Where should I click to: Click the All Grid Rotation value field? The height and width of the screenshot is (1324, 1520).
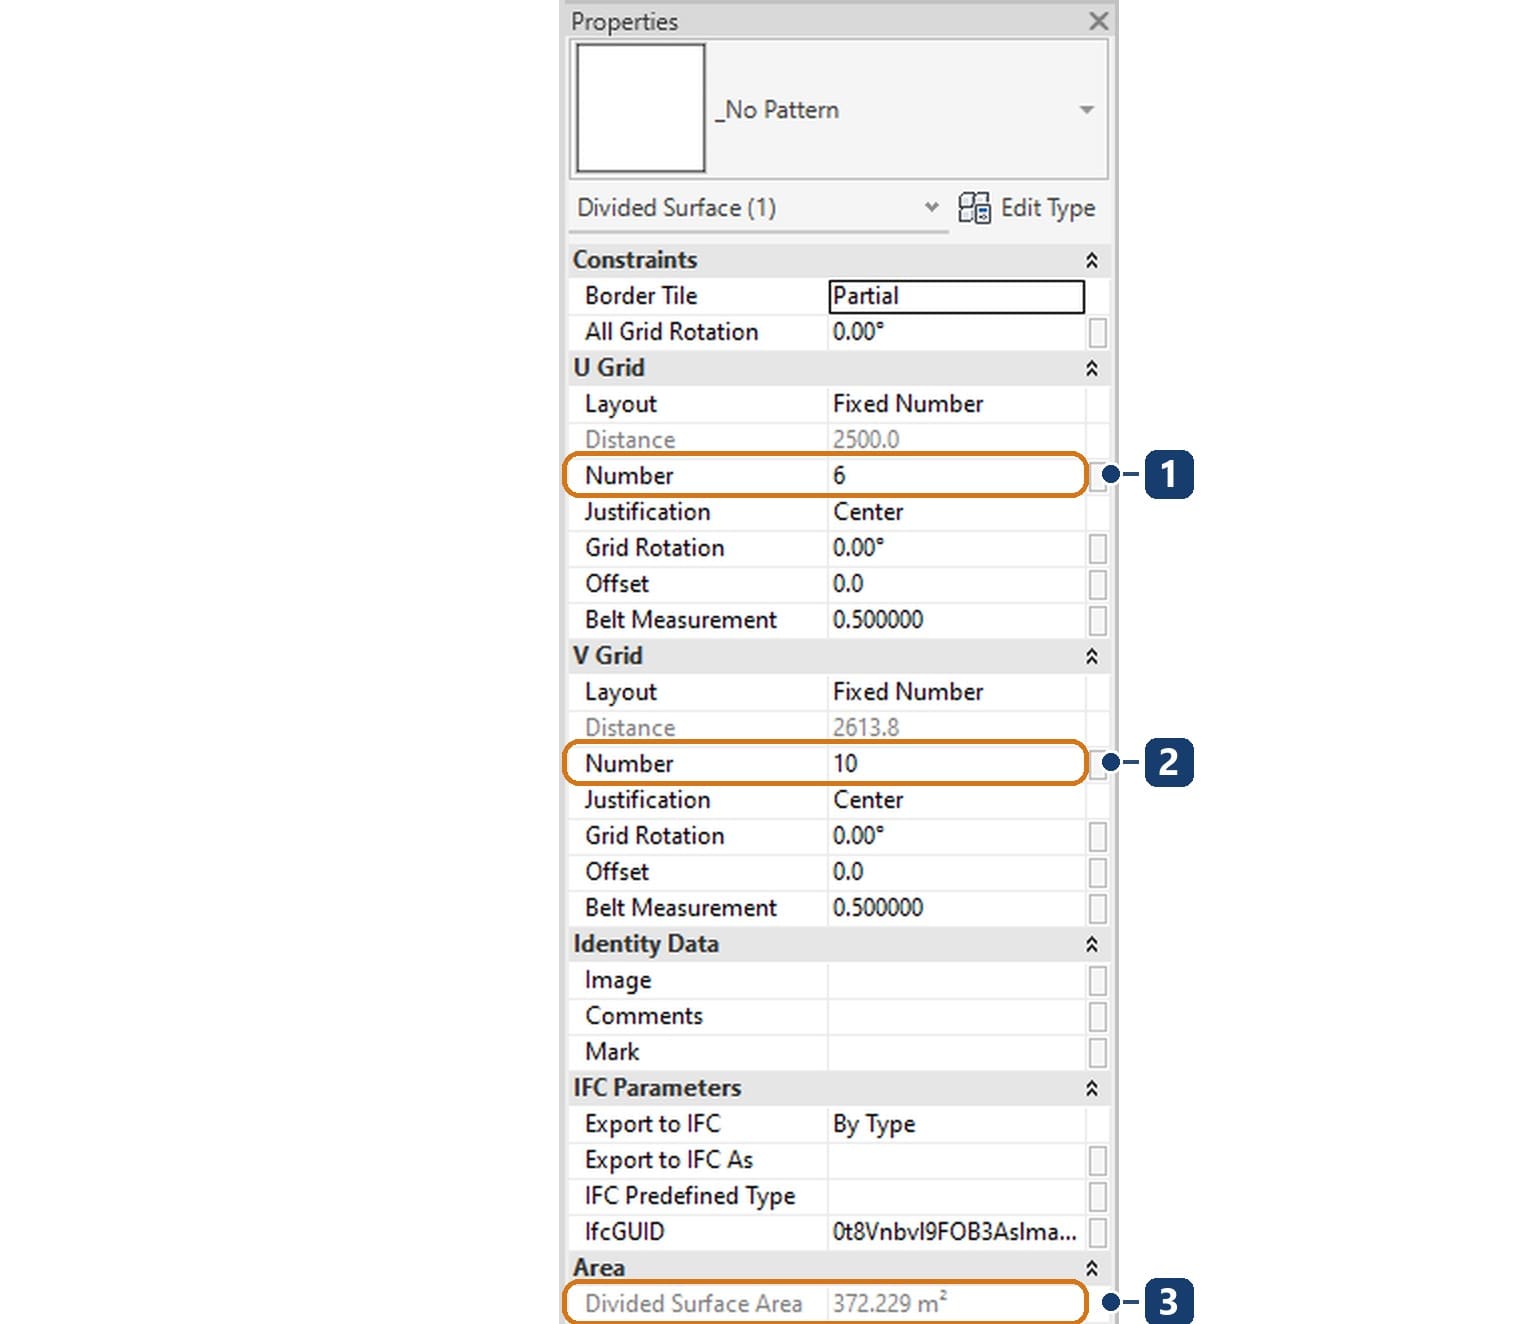pyautogui.click(x=957, y=332)
